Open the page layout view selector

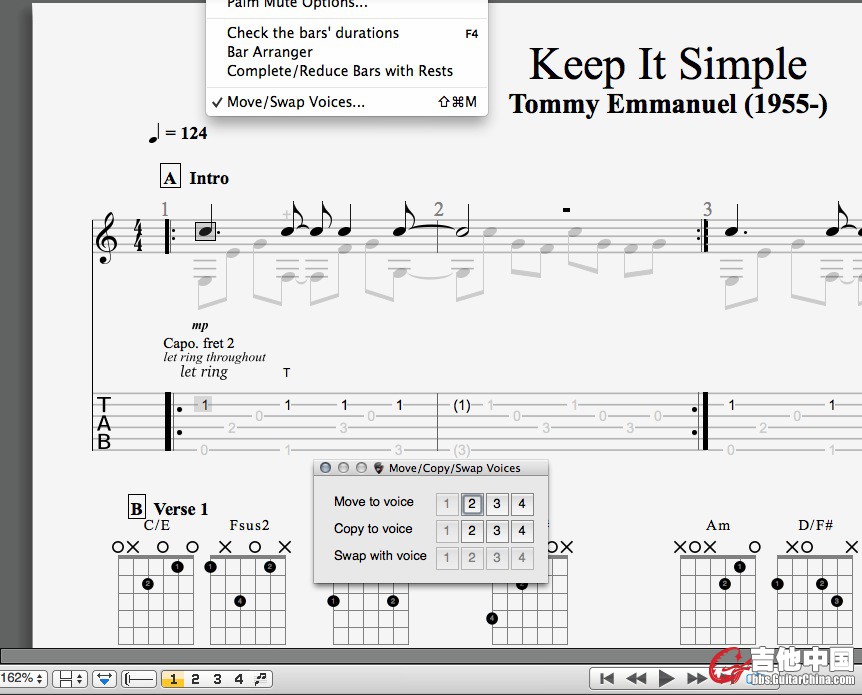click(70, 679)
